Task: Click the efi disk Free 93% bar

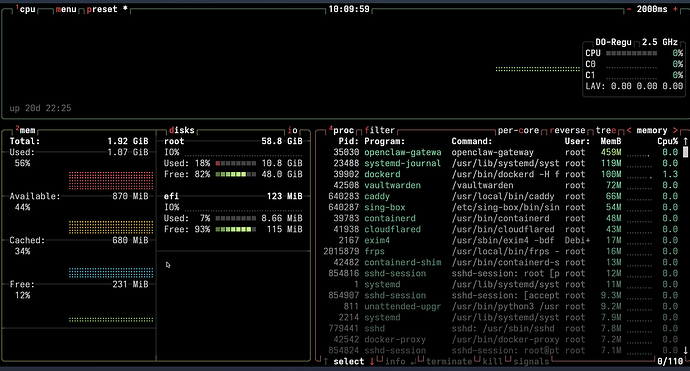Action: pos(235,229)
